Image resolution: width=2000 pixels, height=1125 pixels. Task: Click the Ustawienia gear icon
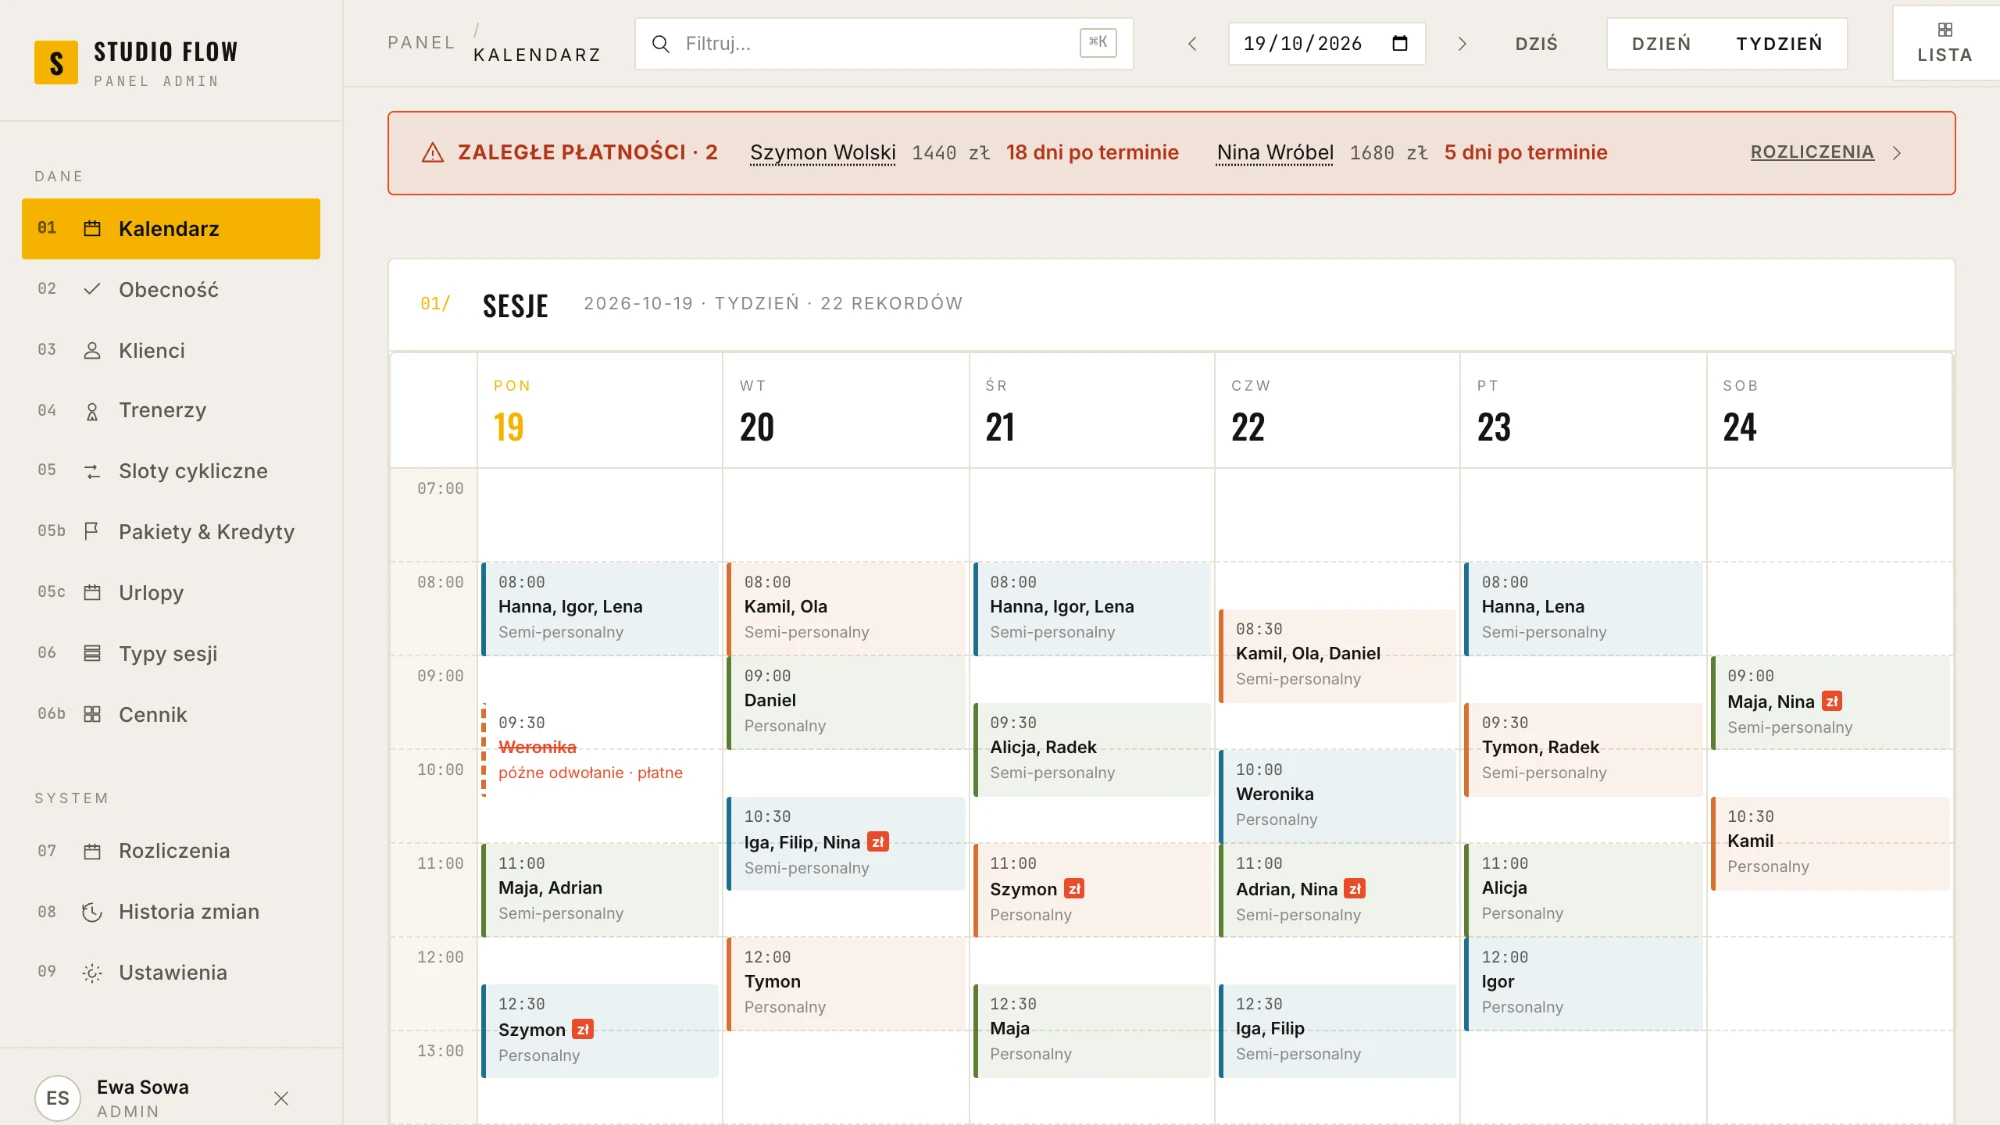(92, 973)
